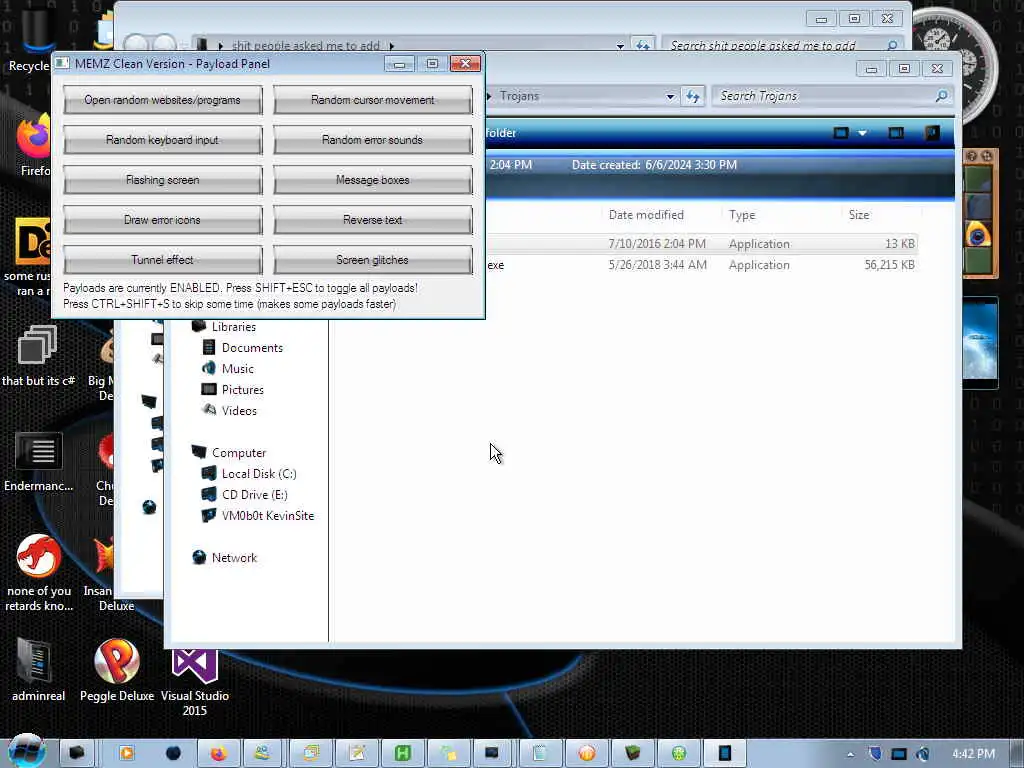The image size is (1024, 768).
Task: Click the volume tray icon
Action: tap(923, 754)
